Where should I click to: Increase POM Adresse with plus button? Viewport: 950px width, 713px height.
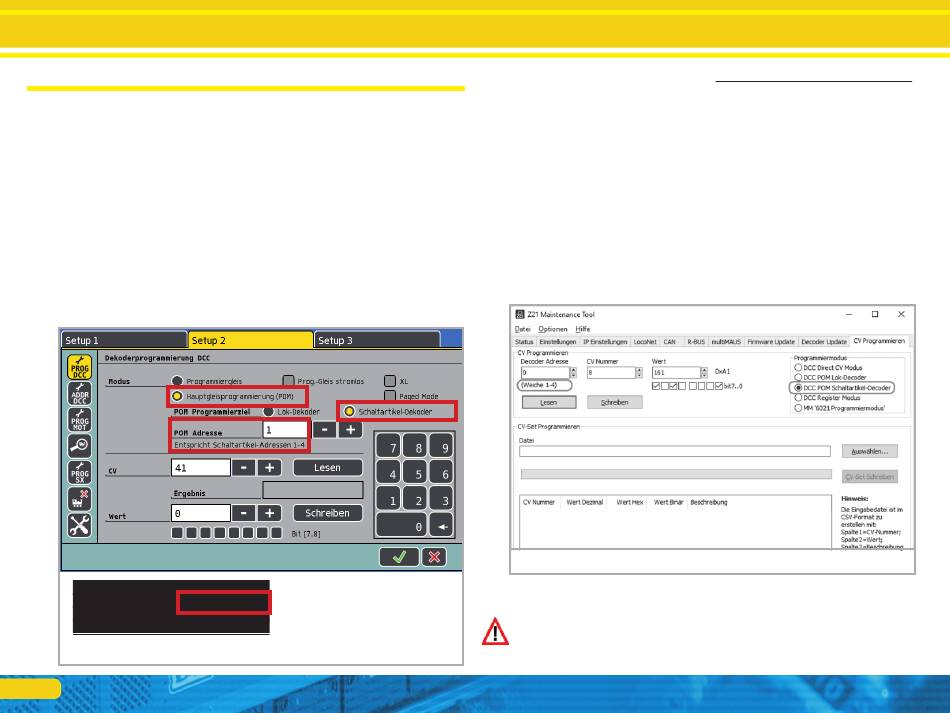(x=350, y=429)
